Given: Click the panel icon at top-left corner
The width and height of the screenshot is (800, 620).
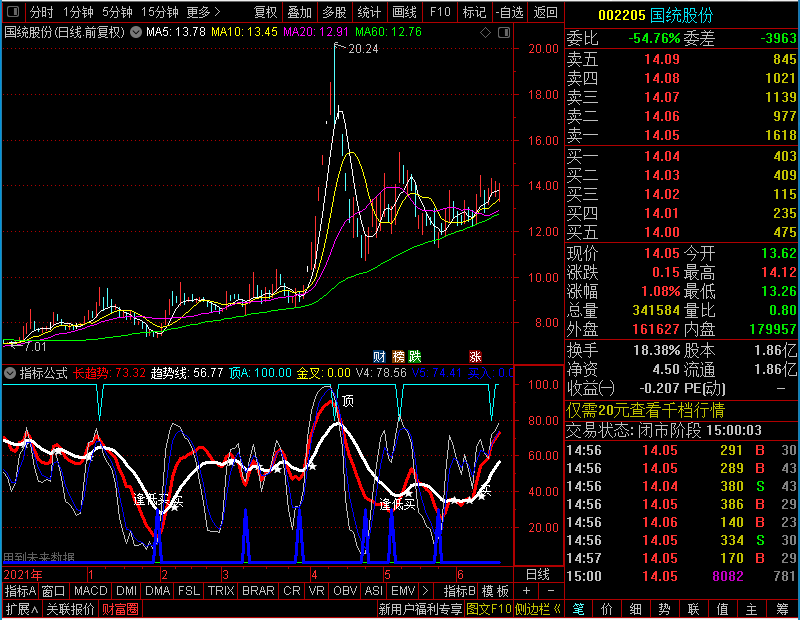Looking at the screenshot, I should 13,11.
